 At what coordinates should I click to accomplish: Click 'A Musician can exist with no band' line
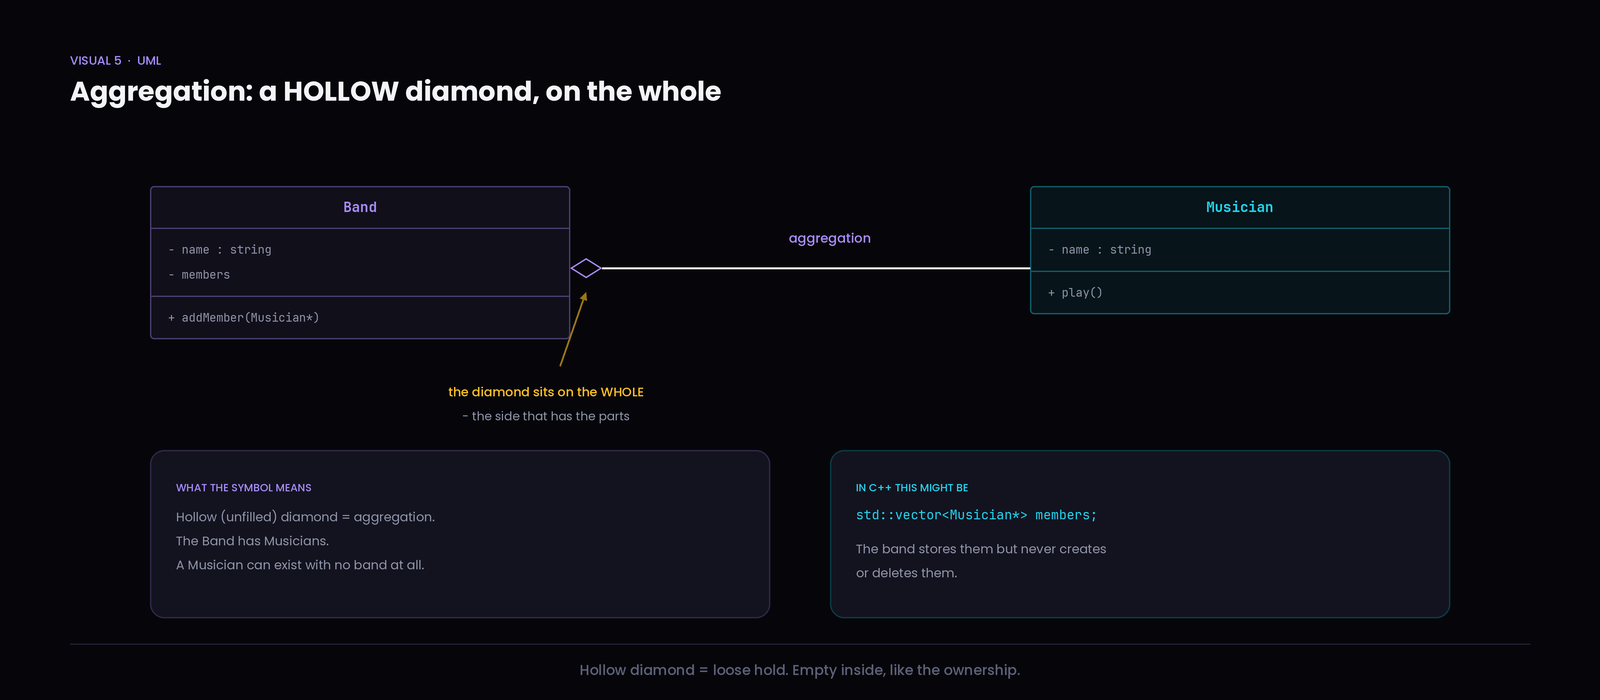(300, 565)
